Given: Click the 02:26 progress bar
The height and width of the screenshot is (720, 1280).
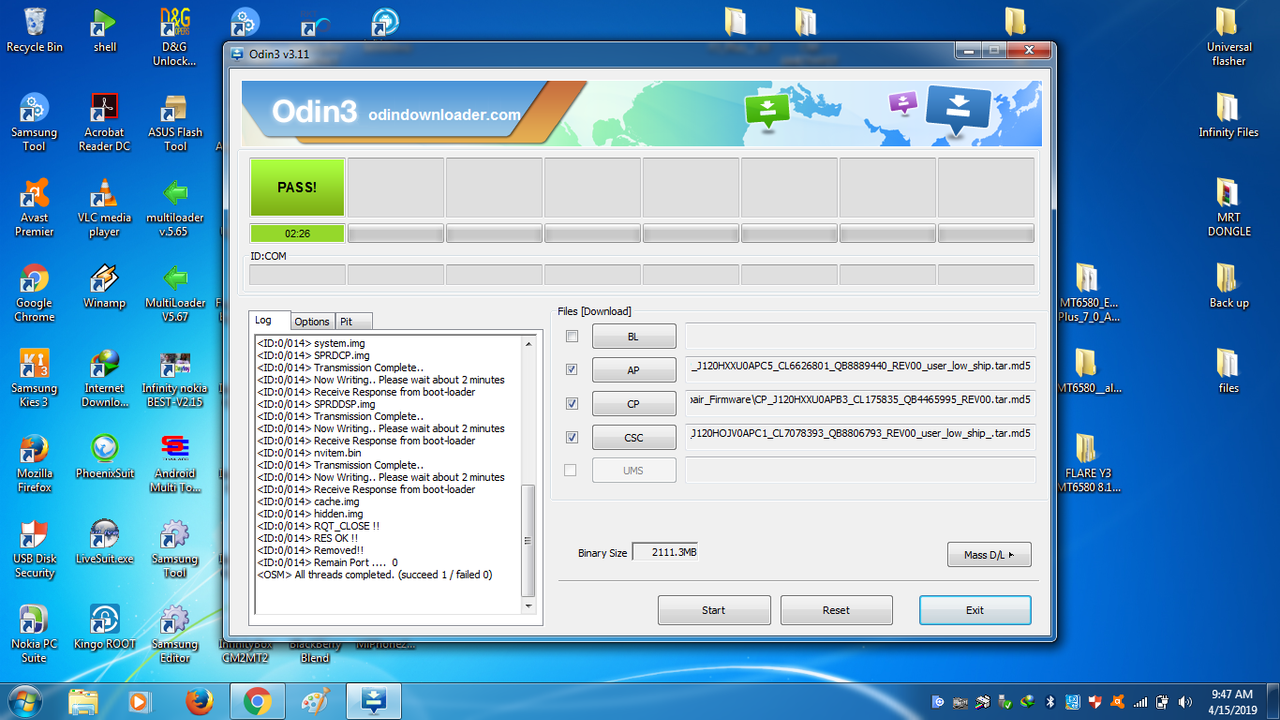Looking at the screenshot, I should tap(297, 233).
